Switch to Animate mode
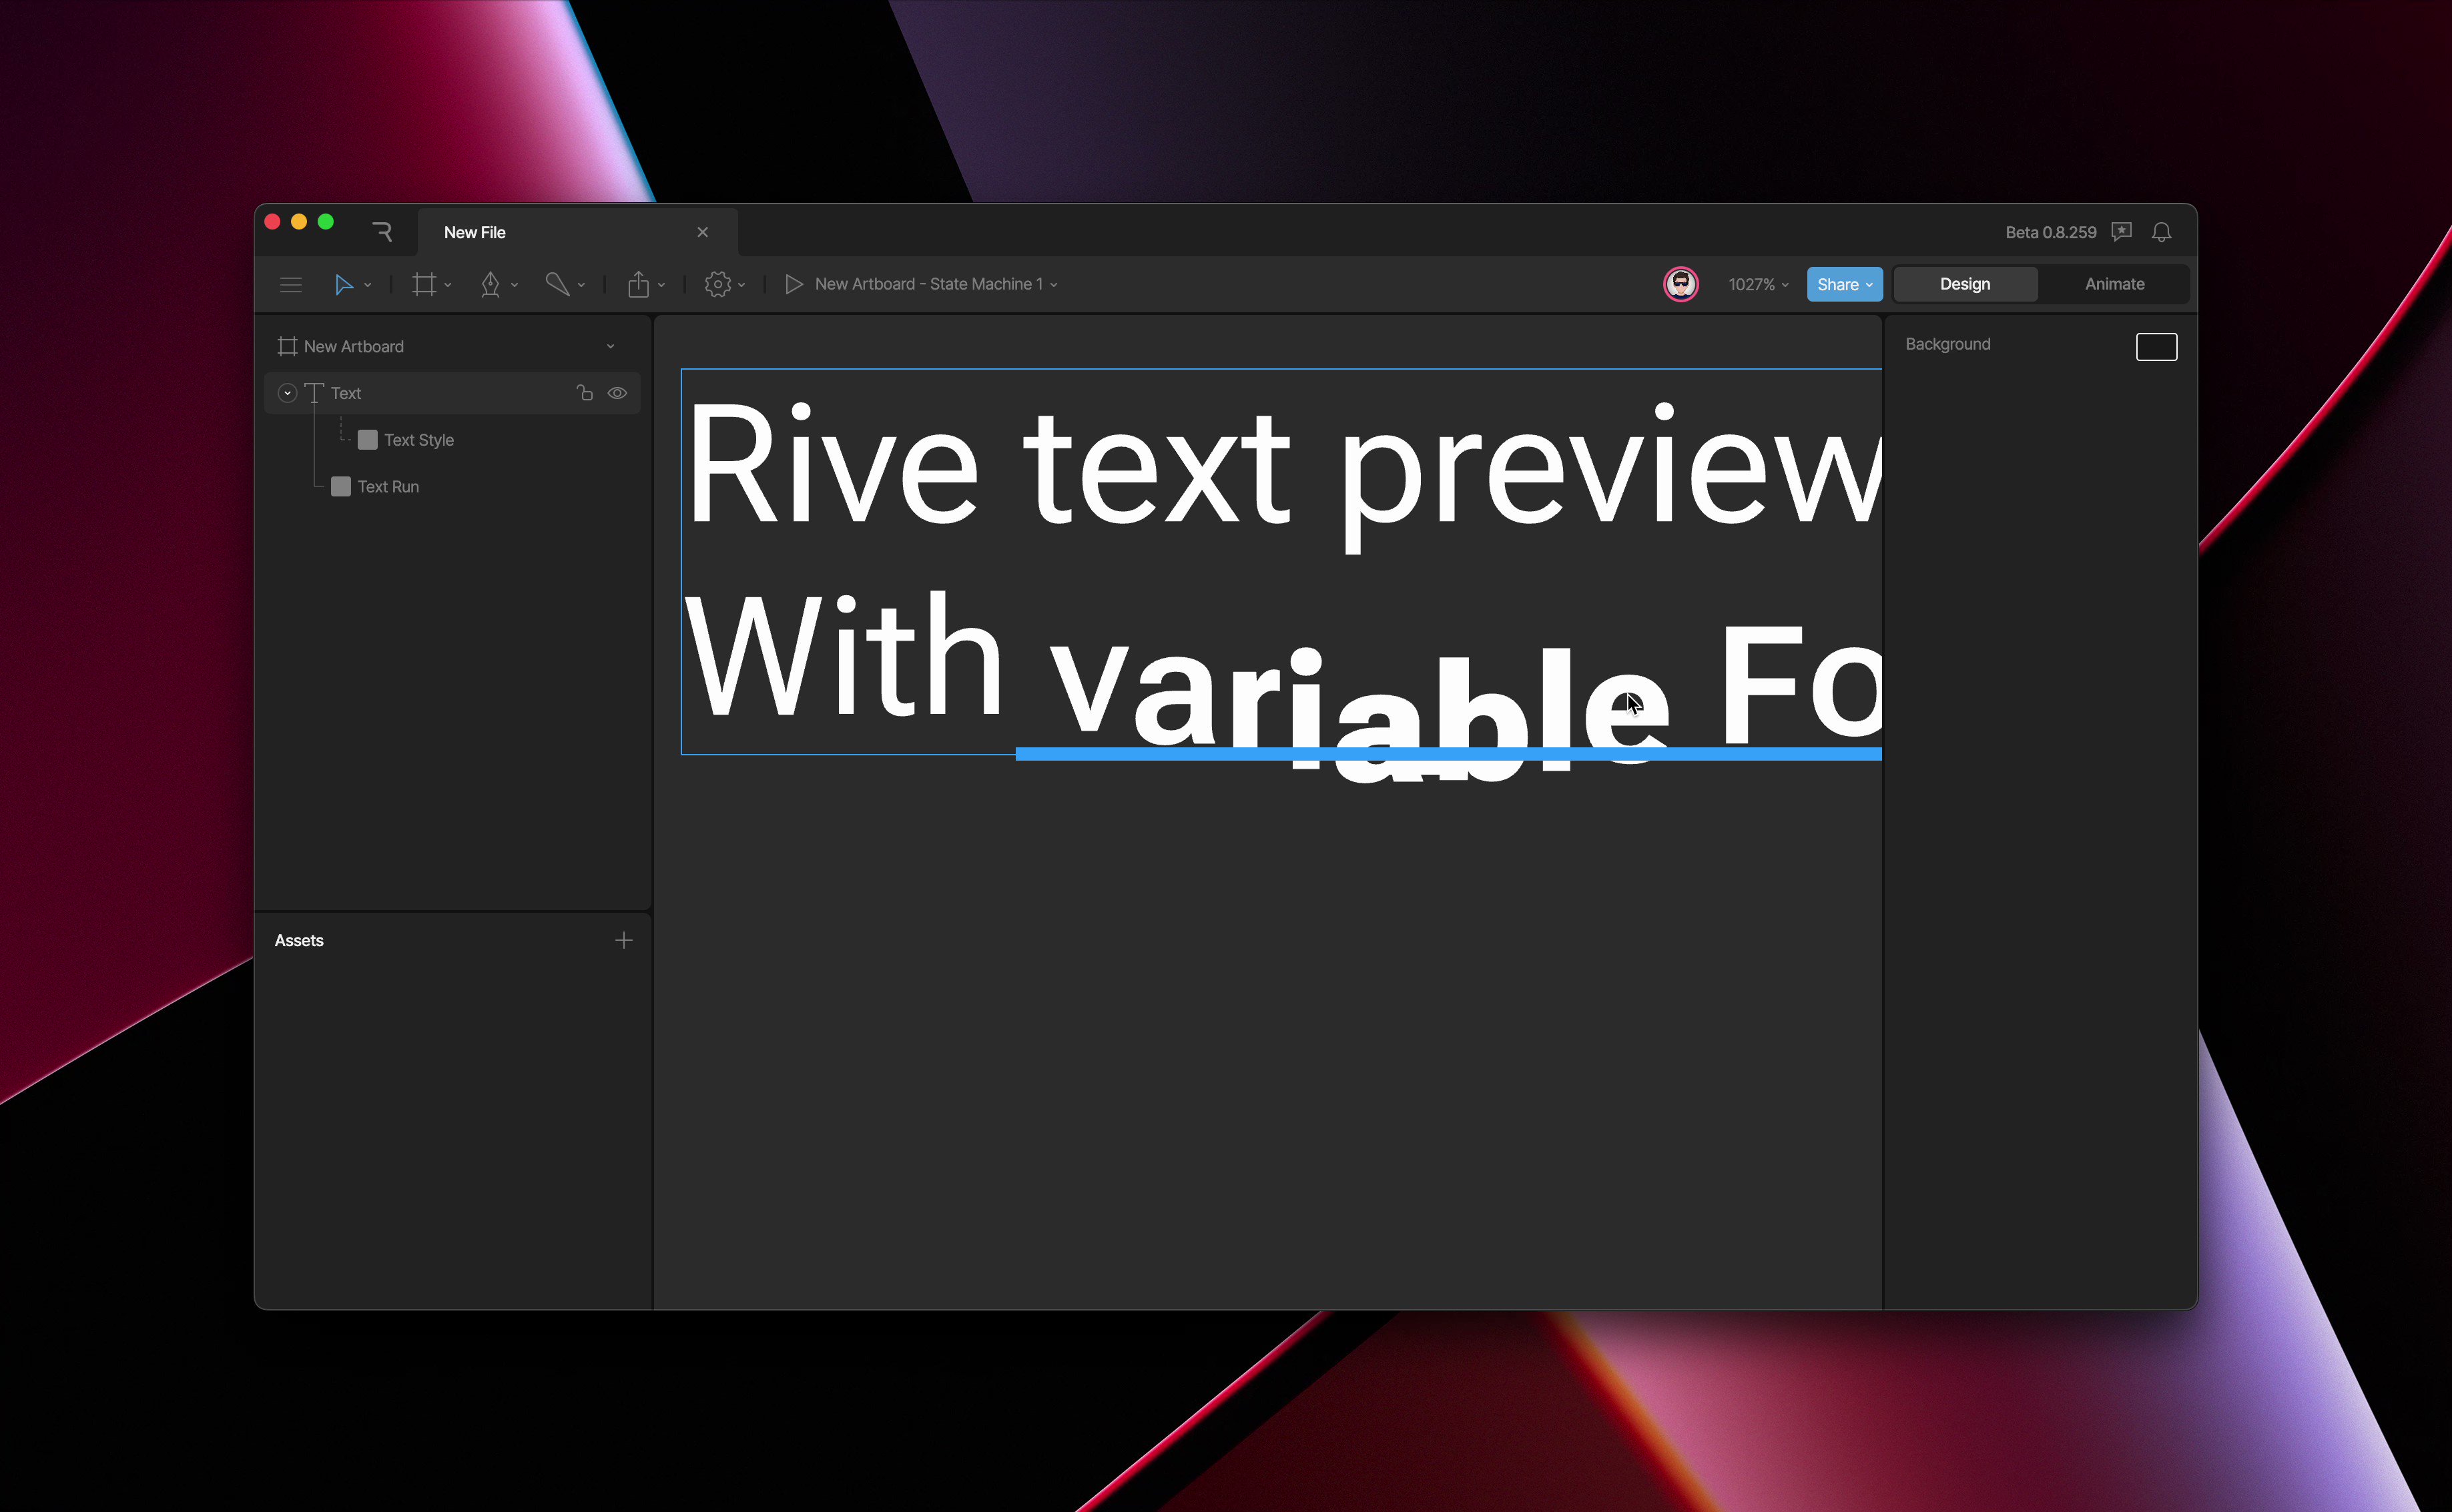Viewport: 2452px width, 1512px height. (2114, 284)
